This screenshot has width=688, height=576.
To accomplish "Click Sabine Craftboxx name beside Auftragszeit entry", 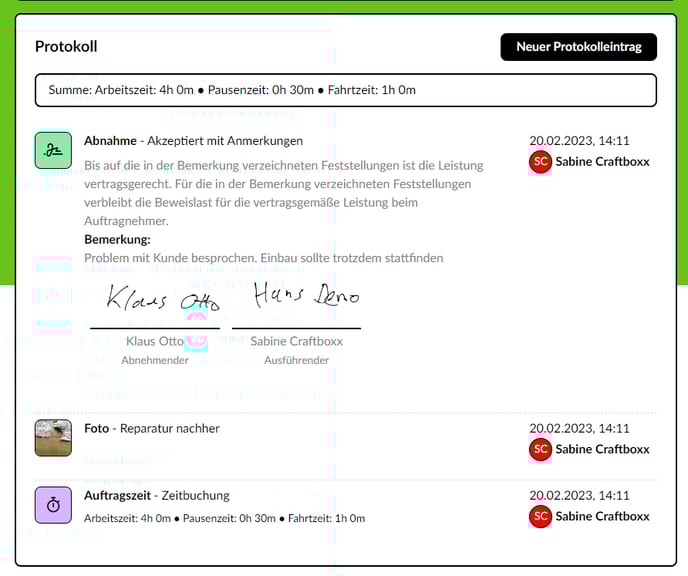I will pos(602,516).
